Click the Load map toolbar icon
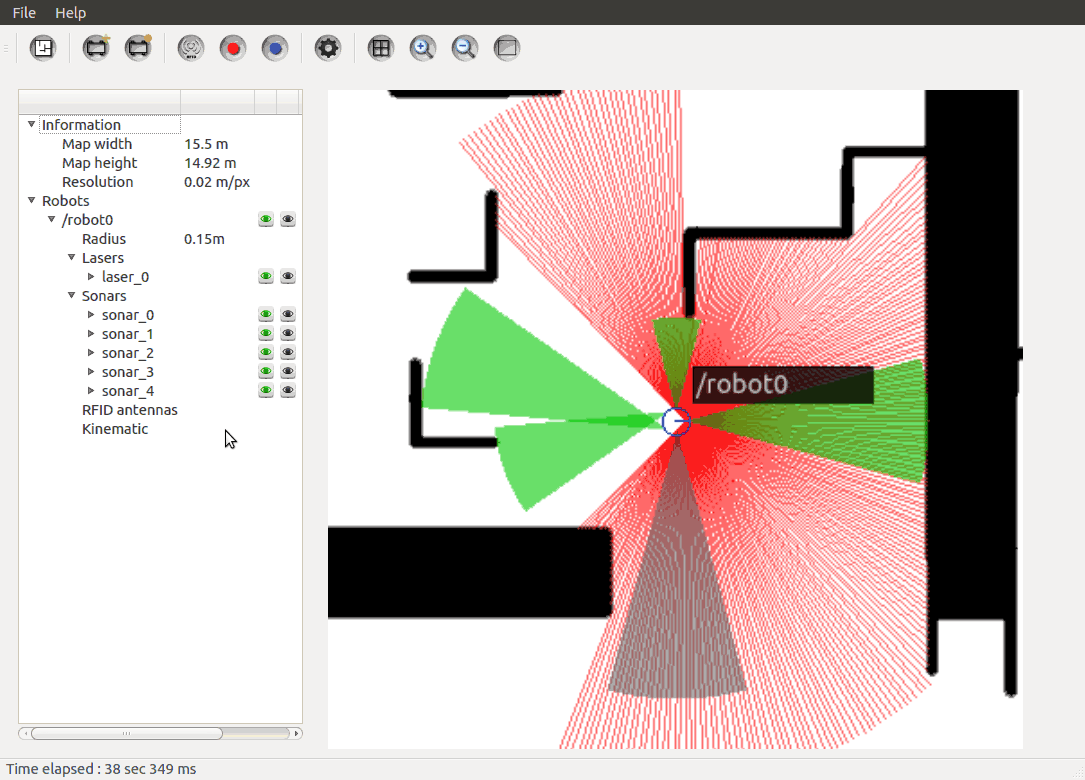This screenshot has width=1085, height=780. coord(43,48)
